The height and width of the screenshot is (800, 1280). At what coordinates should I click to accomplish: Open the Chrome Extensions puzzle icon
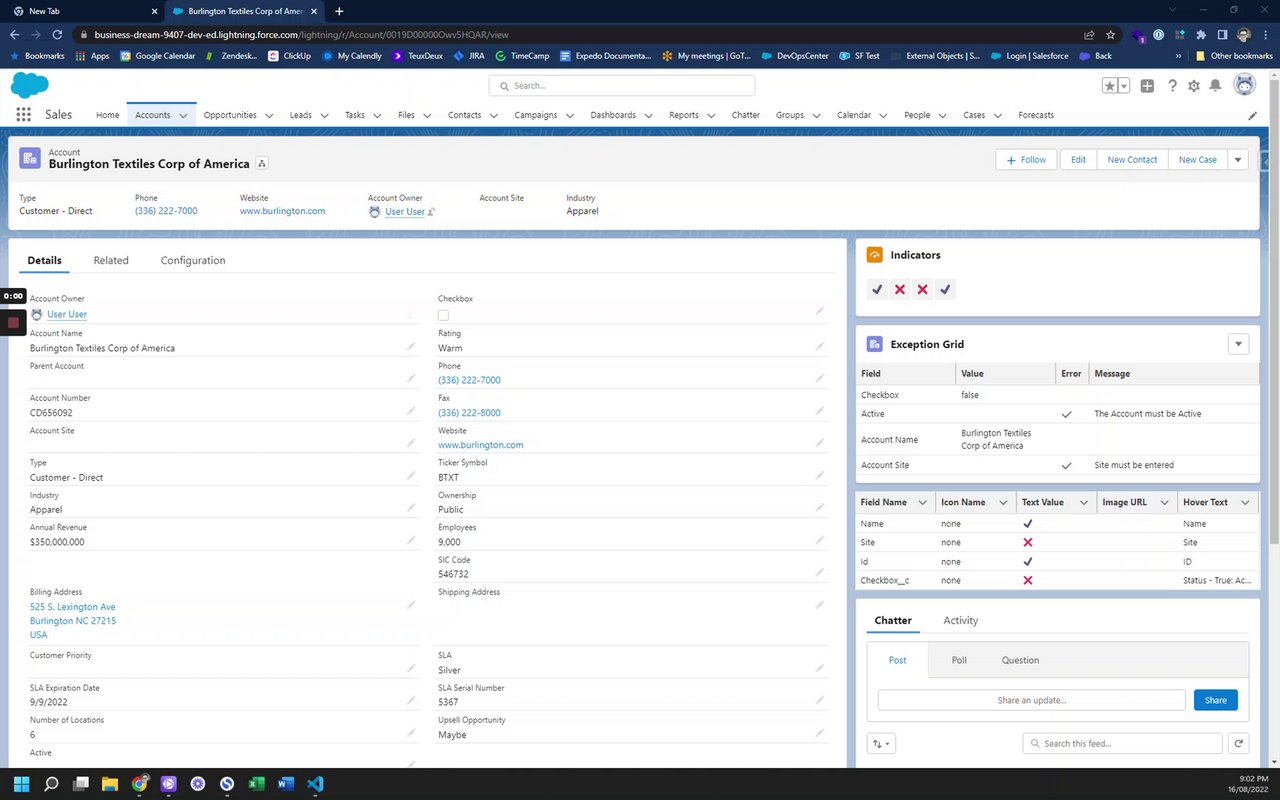[x=1201, y=34]
